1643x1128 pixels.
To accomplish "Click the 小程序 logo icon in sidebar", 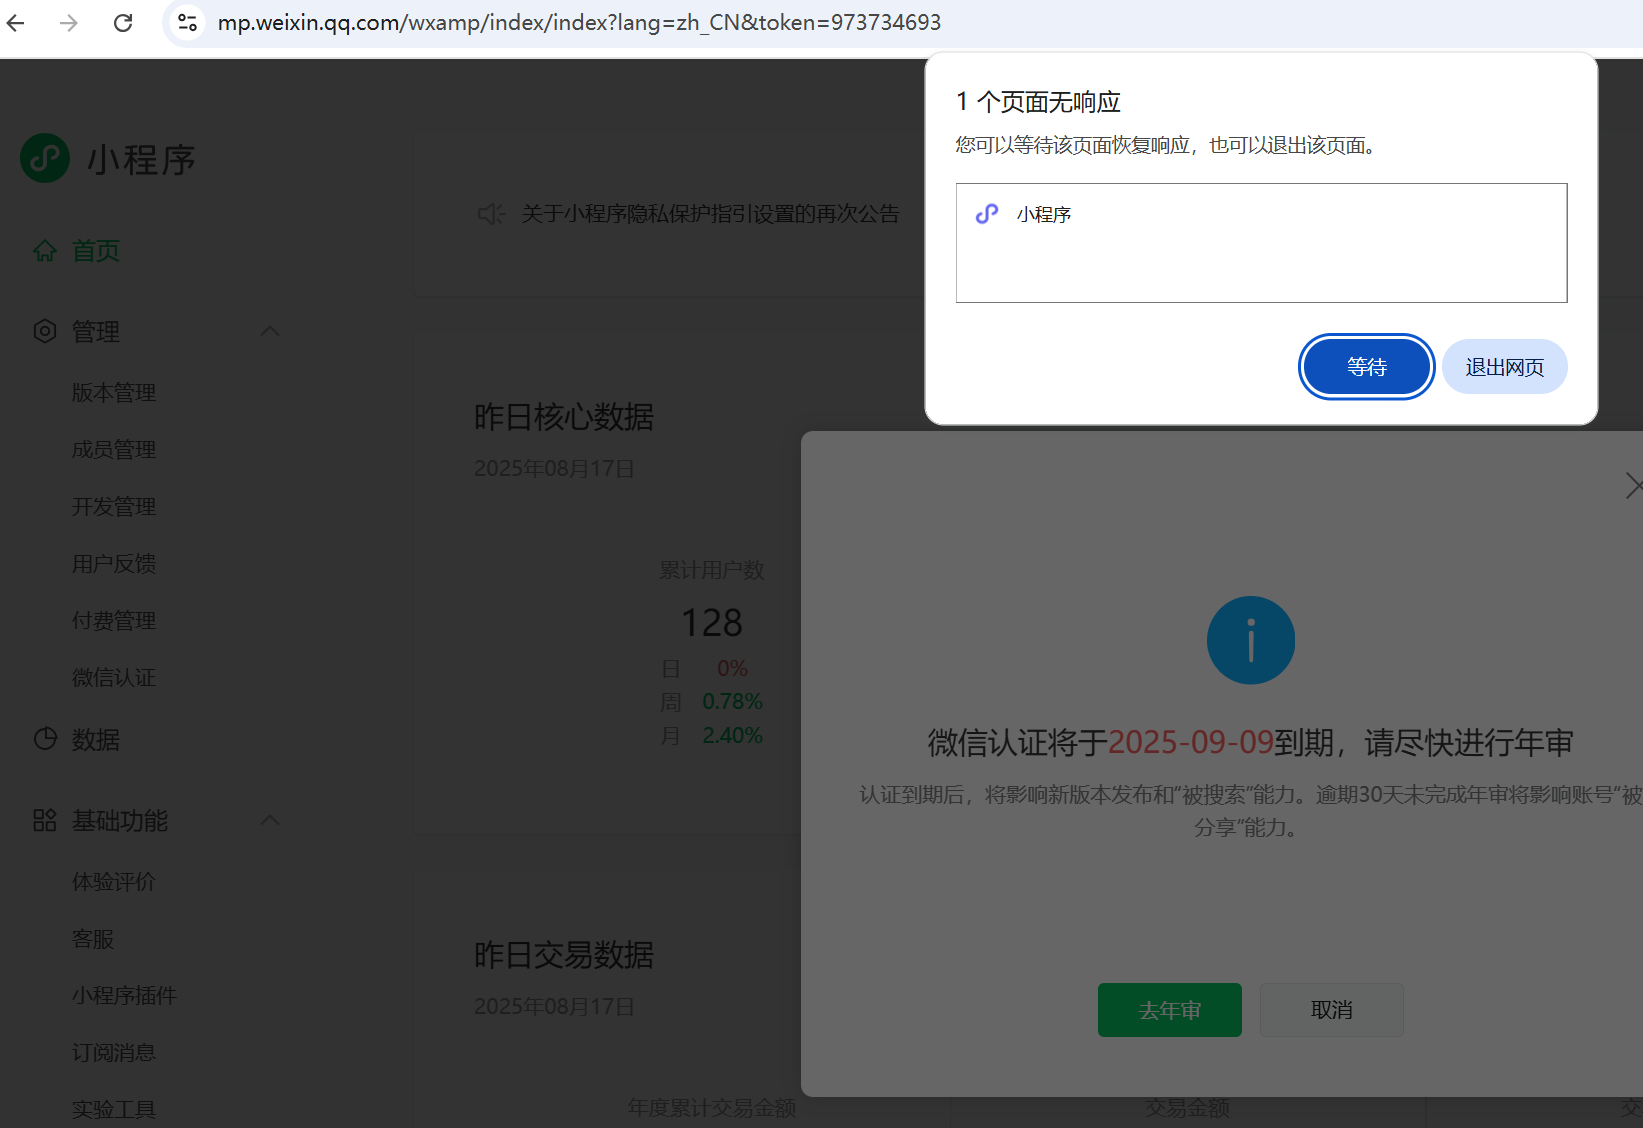I will [x=45, y=158].
